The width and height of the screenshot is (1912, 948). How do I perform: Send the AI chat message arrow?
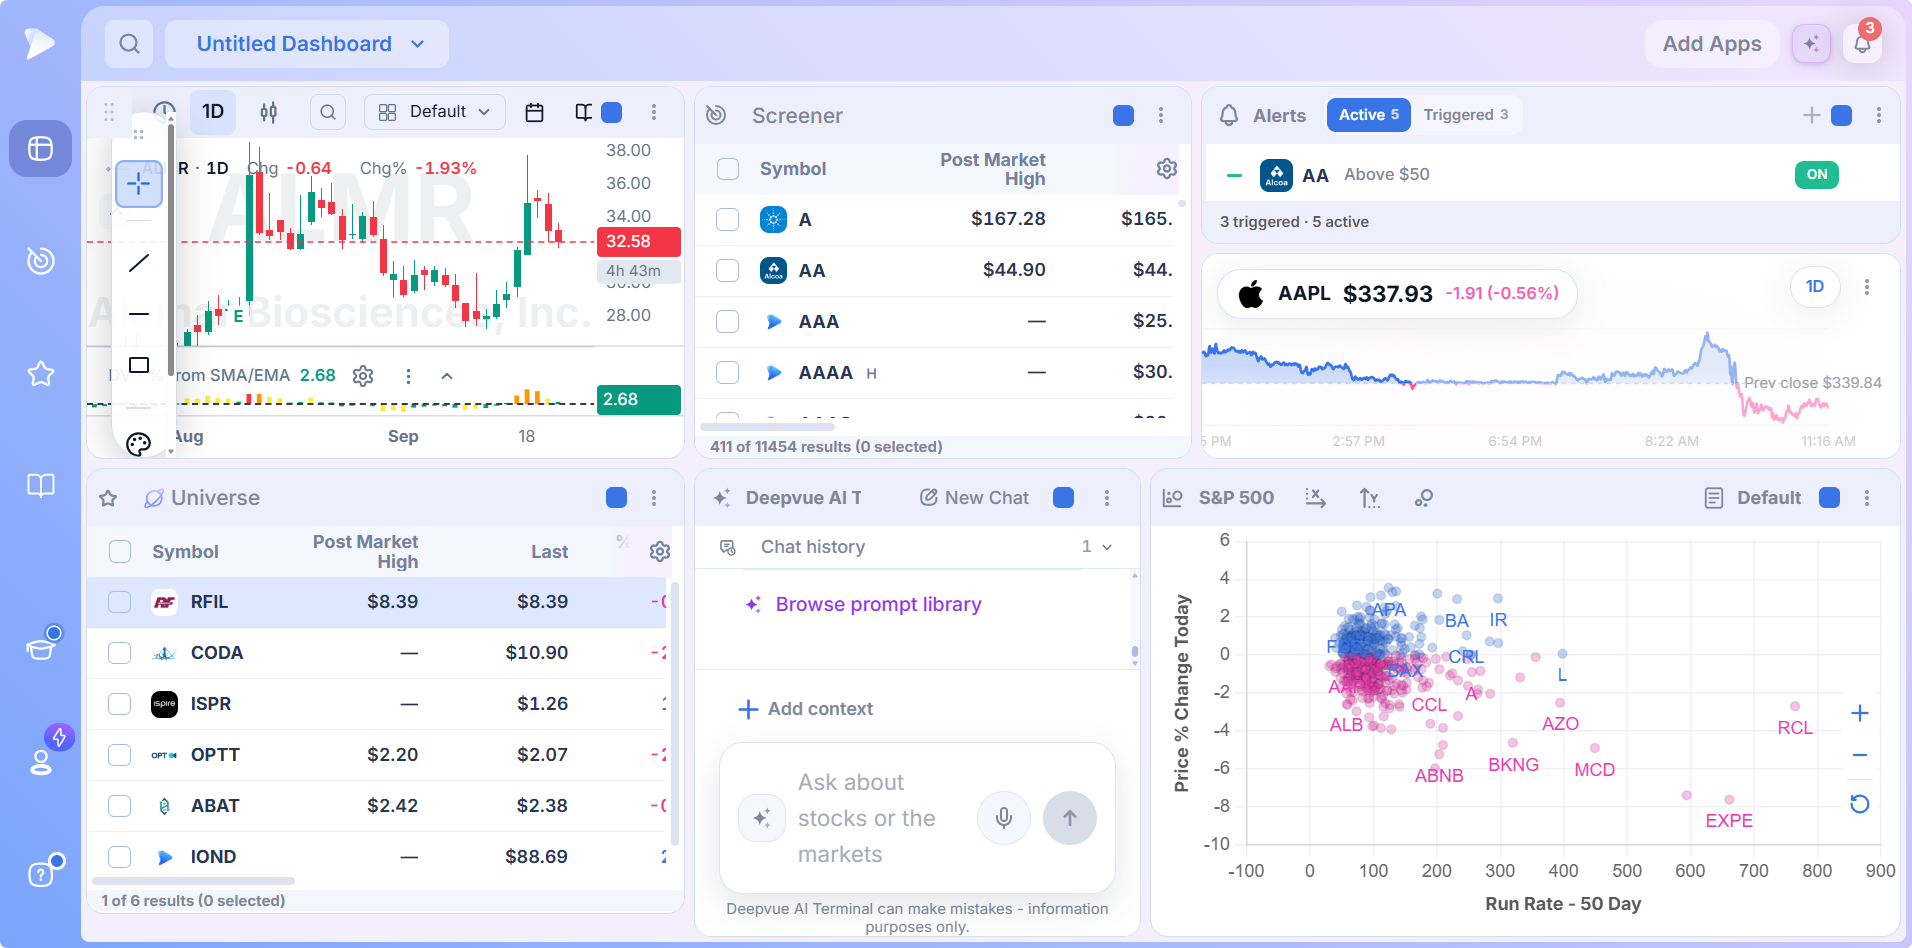click(1070, 818)
